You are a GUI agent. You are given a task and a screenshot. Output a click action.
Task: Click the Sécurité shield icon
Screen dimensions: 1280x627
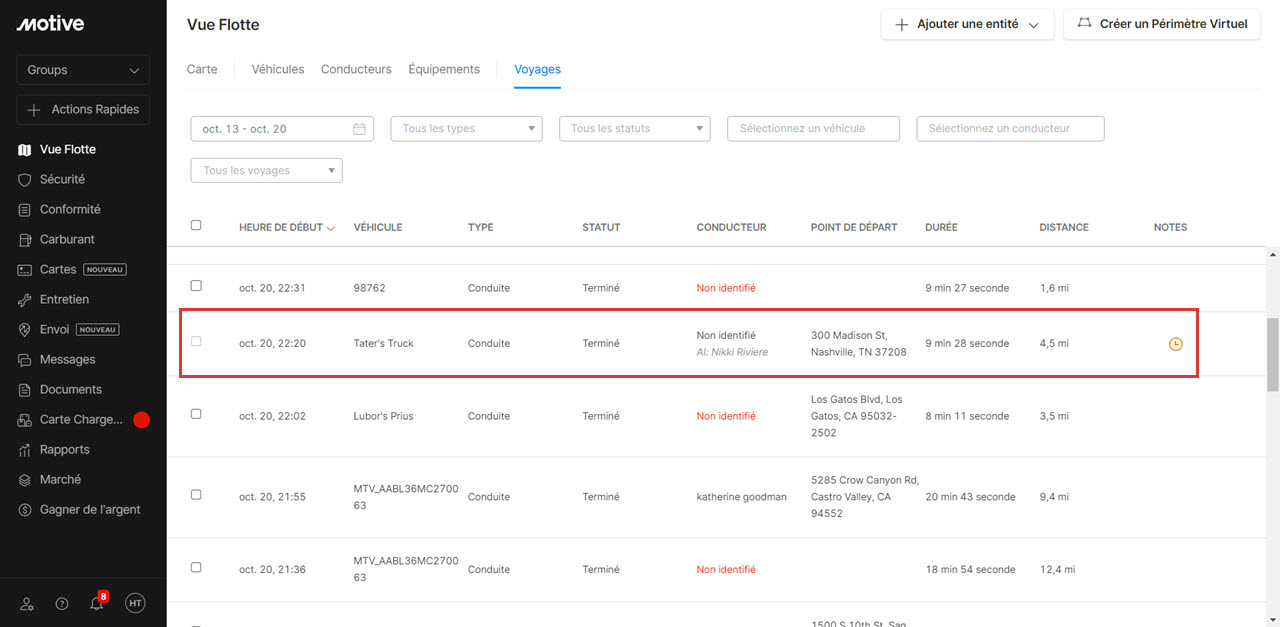click(25, 180)
